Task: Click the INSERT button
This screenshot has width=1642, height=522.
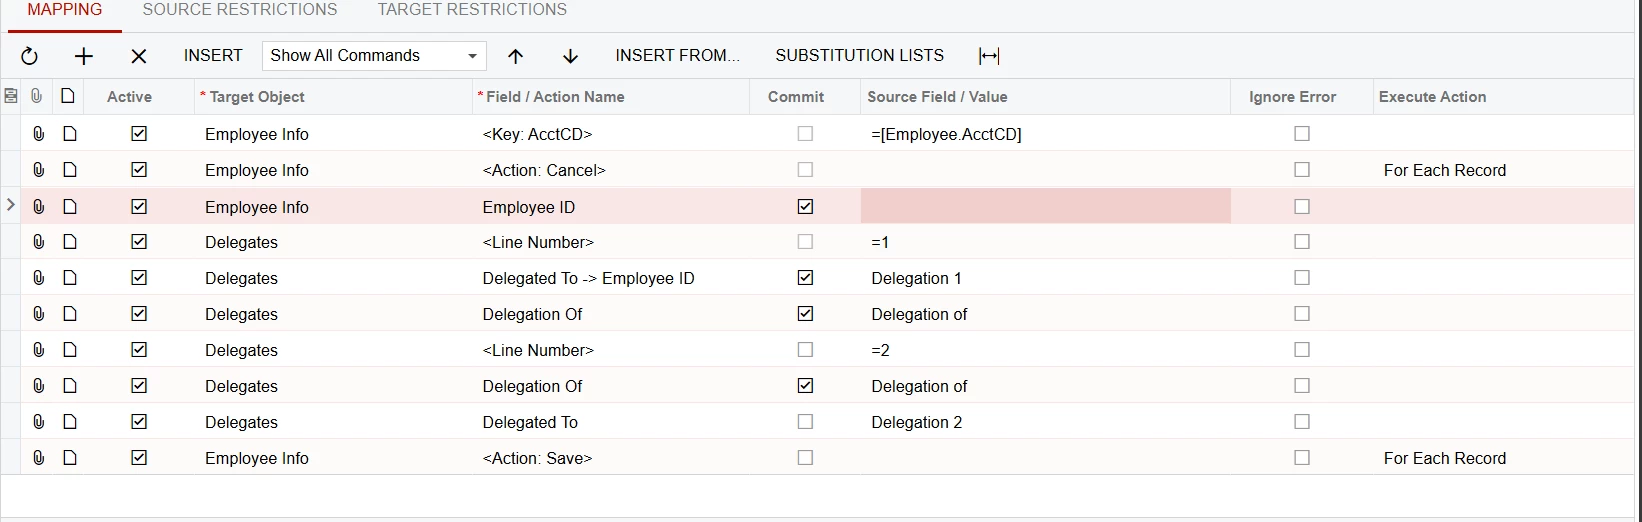Action: pyautogui.click(x=213, y=56)
